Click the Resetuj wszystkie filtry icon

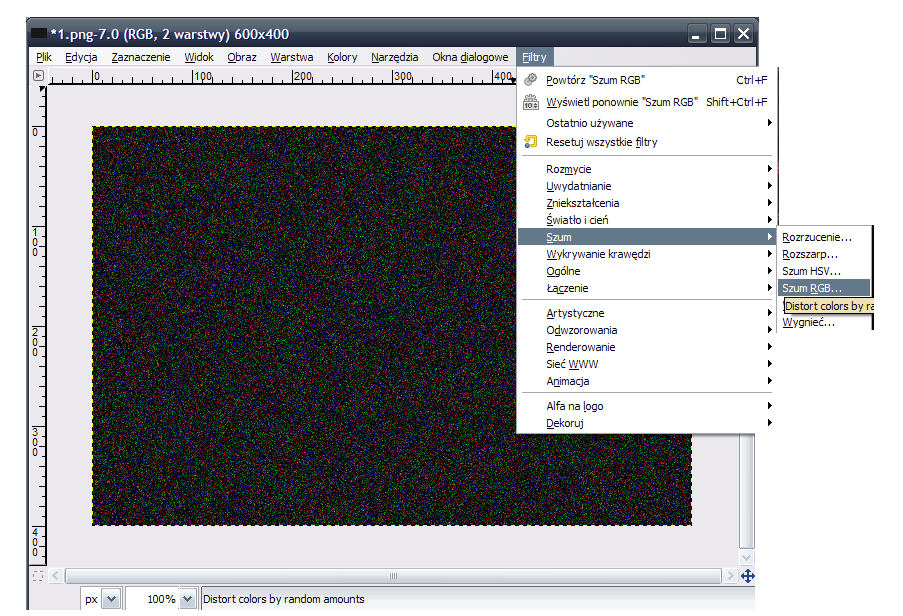click(x=531, y=142)
